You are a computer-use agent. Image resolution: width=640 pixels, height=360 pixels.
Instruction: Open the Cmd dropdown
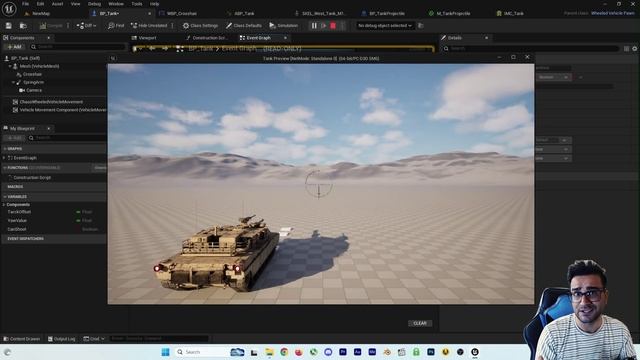pyautogui.click(x=94, y=339)
